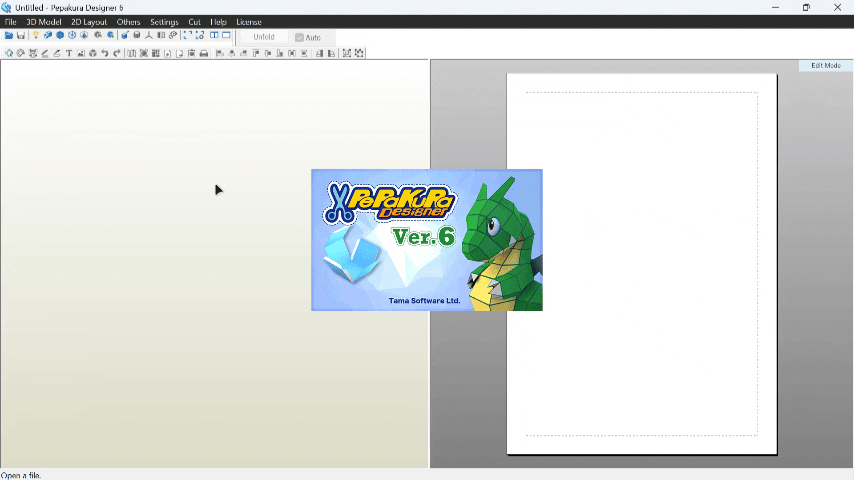Open the Others menu

point(129,22)
